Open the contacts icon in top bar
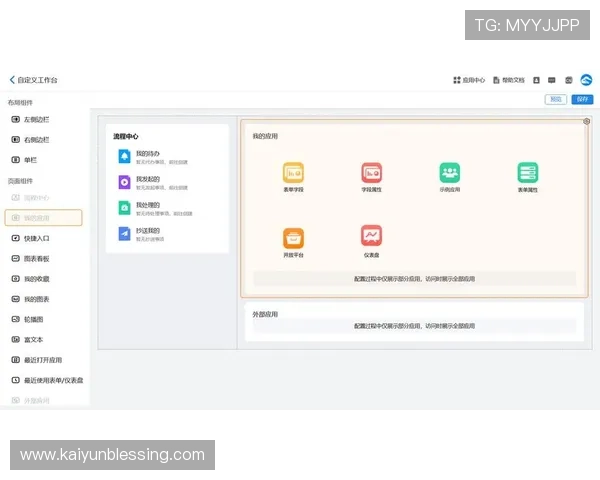Image resolution: width=600 pixels, height=480 pixels. tap(536, 80)
